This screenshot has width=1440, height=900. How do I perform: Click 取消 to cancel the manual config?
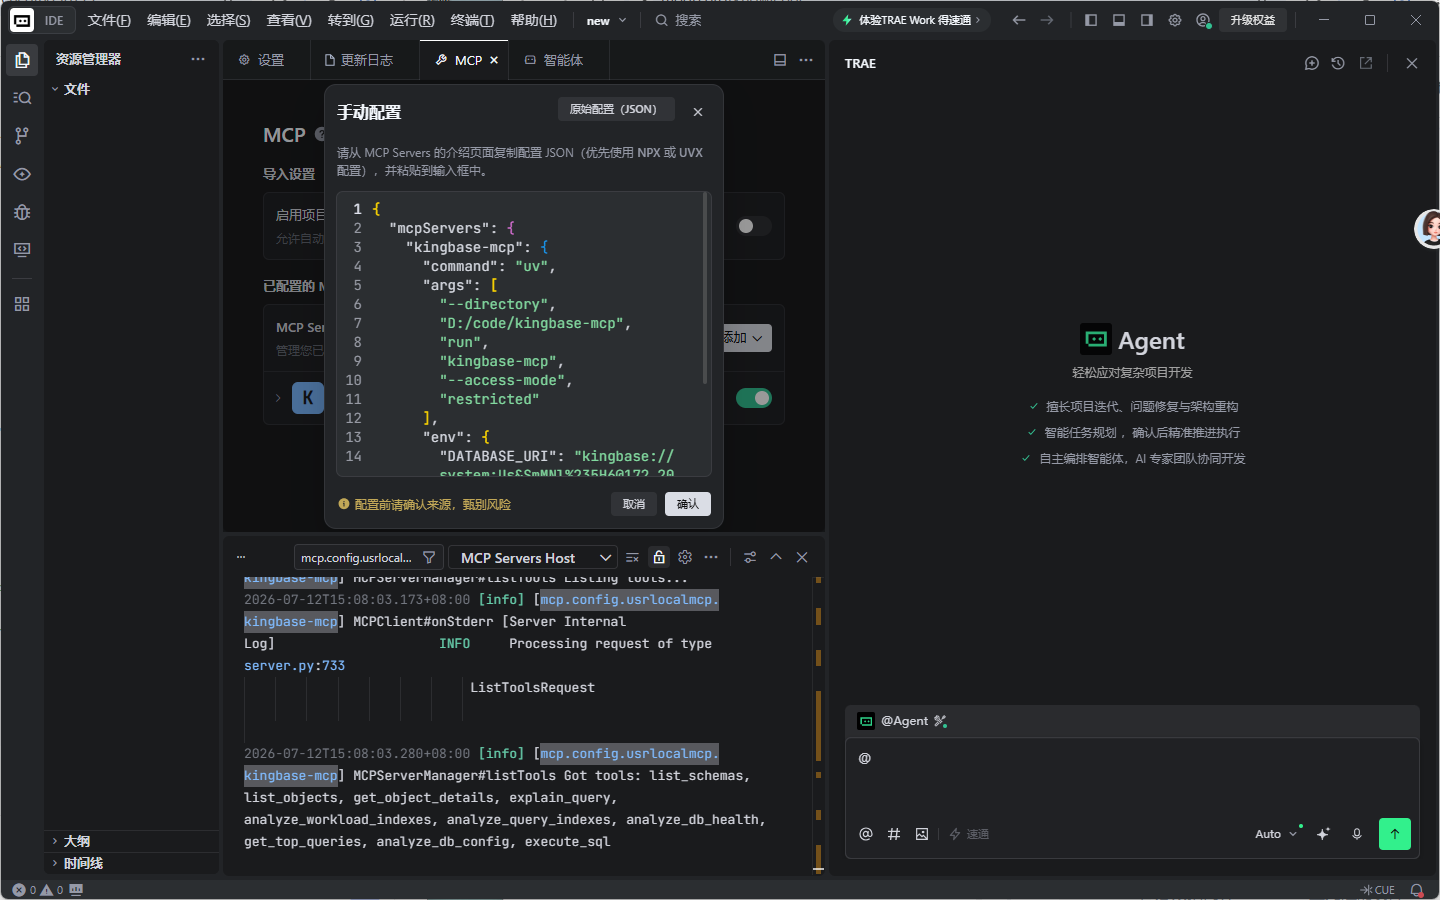[x=634, y=504]
